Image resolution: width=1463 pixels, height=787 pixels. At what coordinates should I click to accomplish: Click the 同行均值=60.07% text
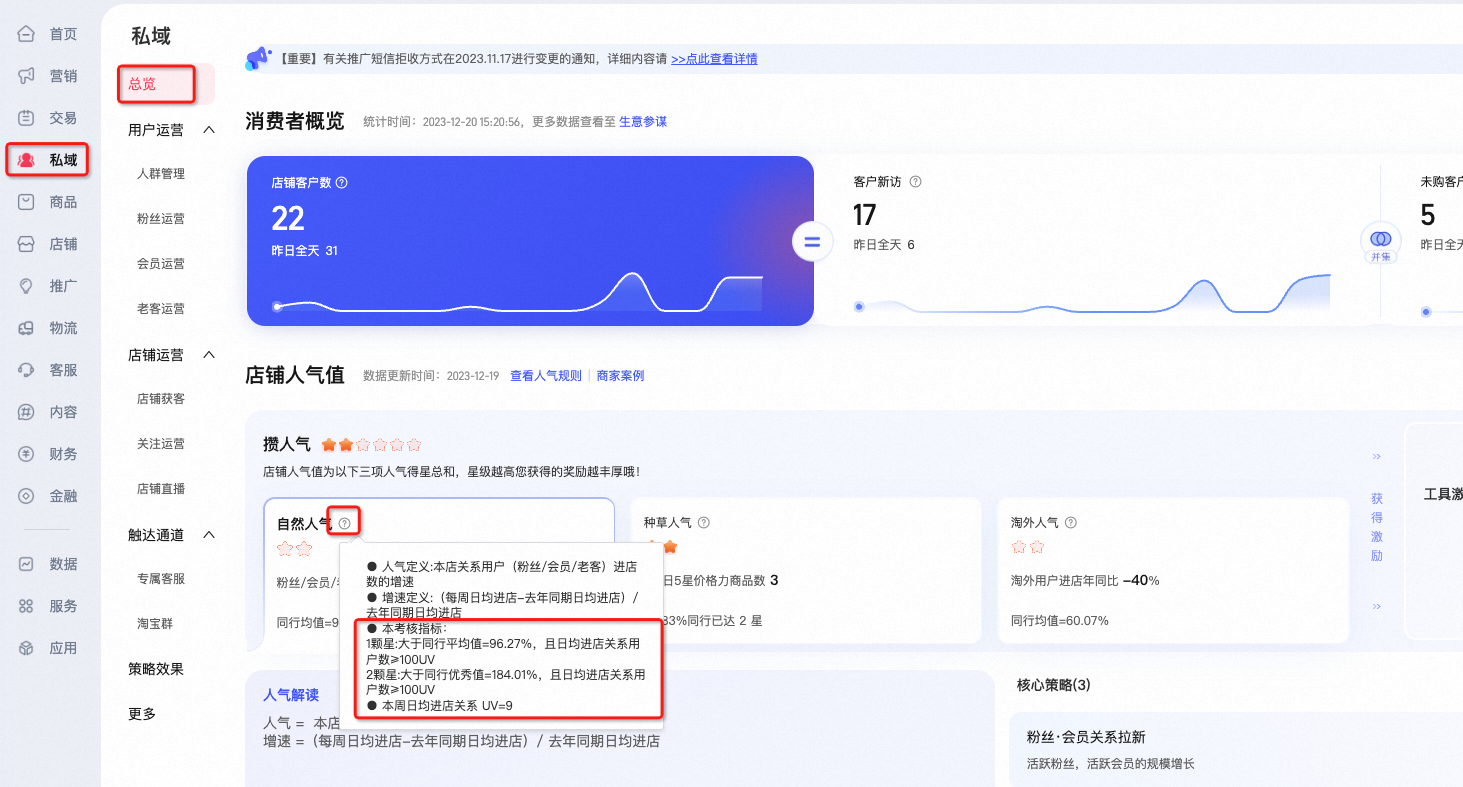point(1059,621)
